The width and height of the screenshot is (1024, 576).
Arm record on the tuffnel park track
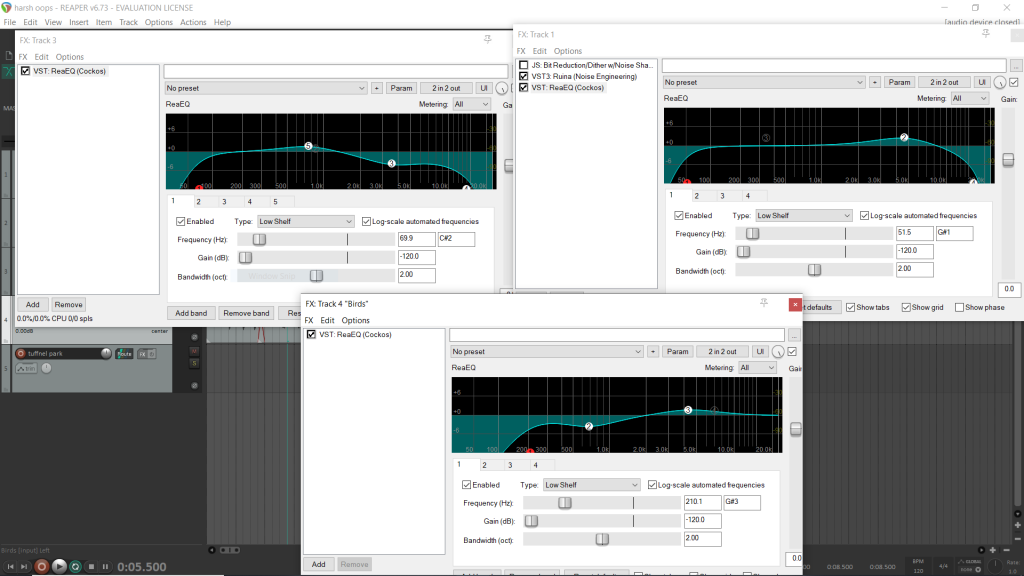(21, 353)
